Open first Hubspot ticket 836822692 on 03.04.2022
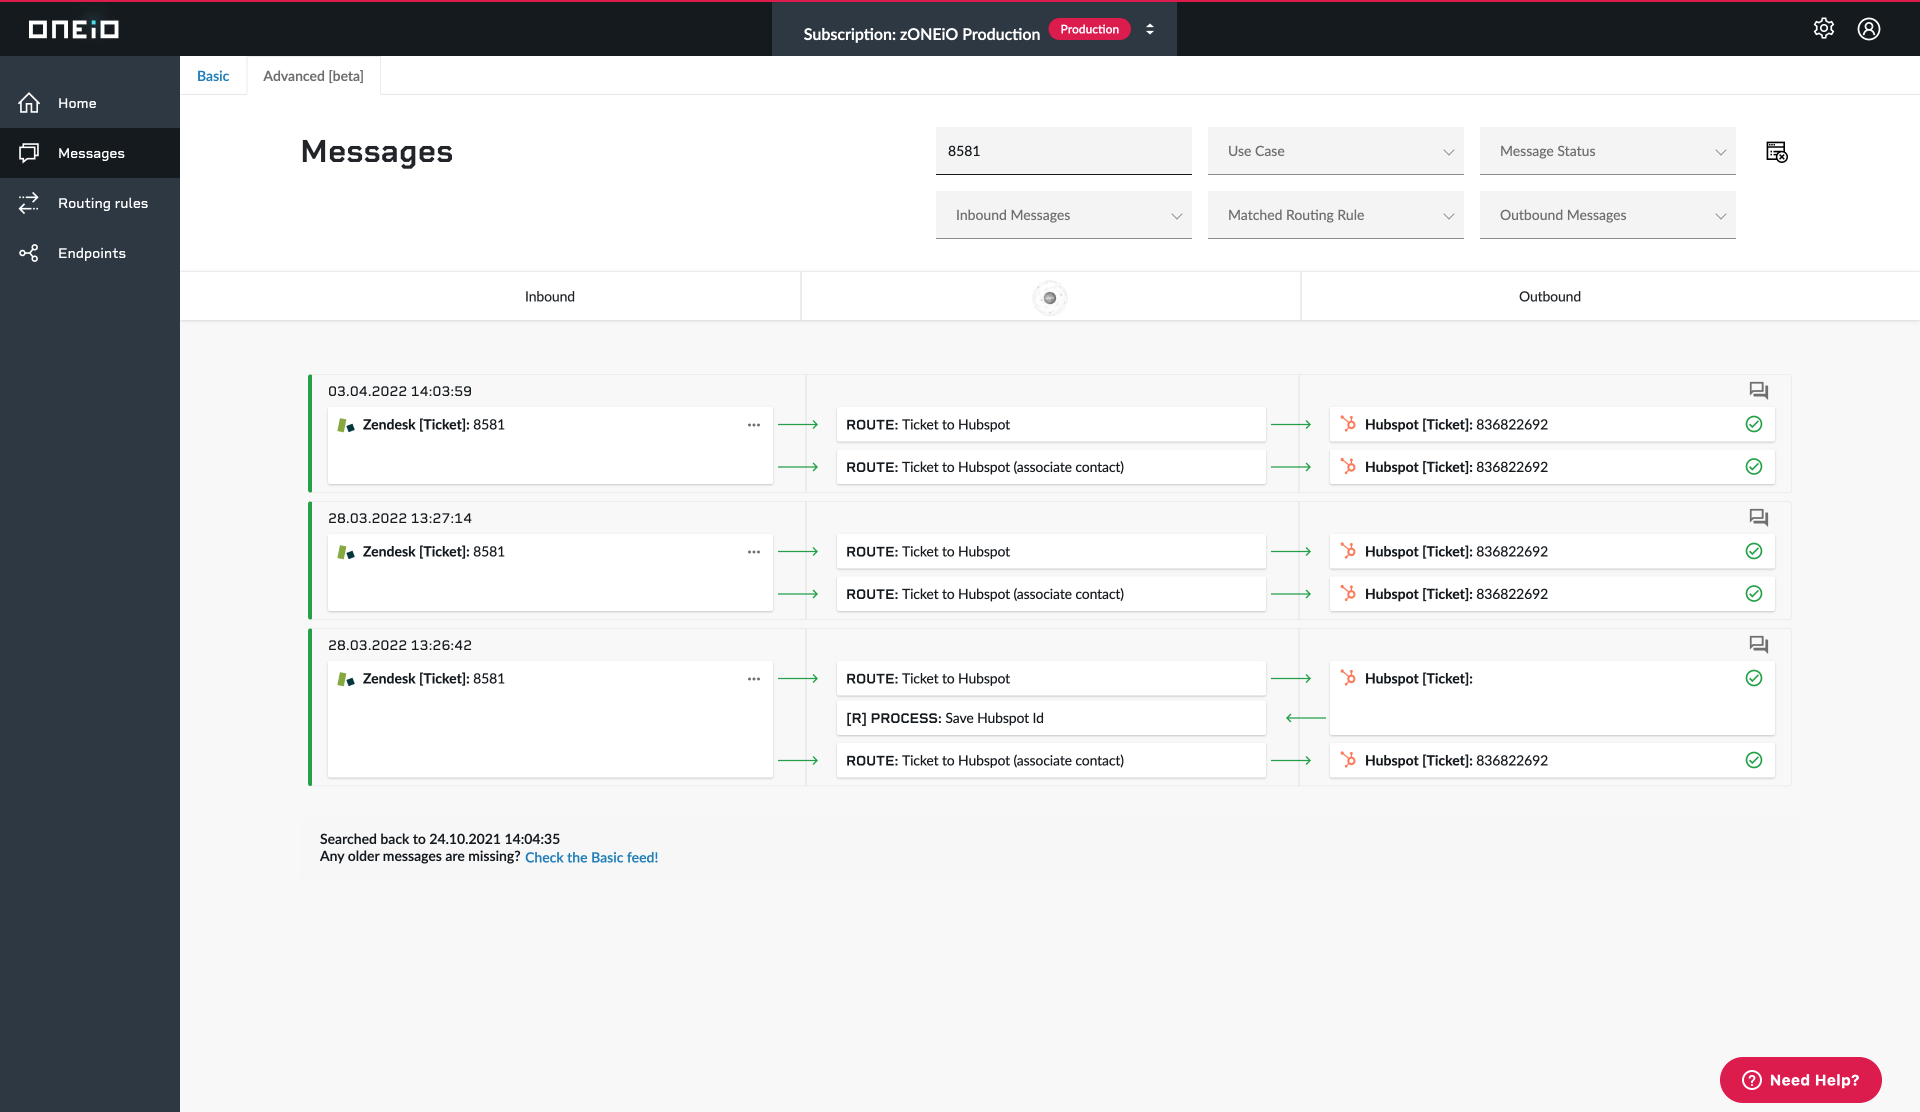This screenshot has width=1920, height=1112. click(x=1552, y=424)
